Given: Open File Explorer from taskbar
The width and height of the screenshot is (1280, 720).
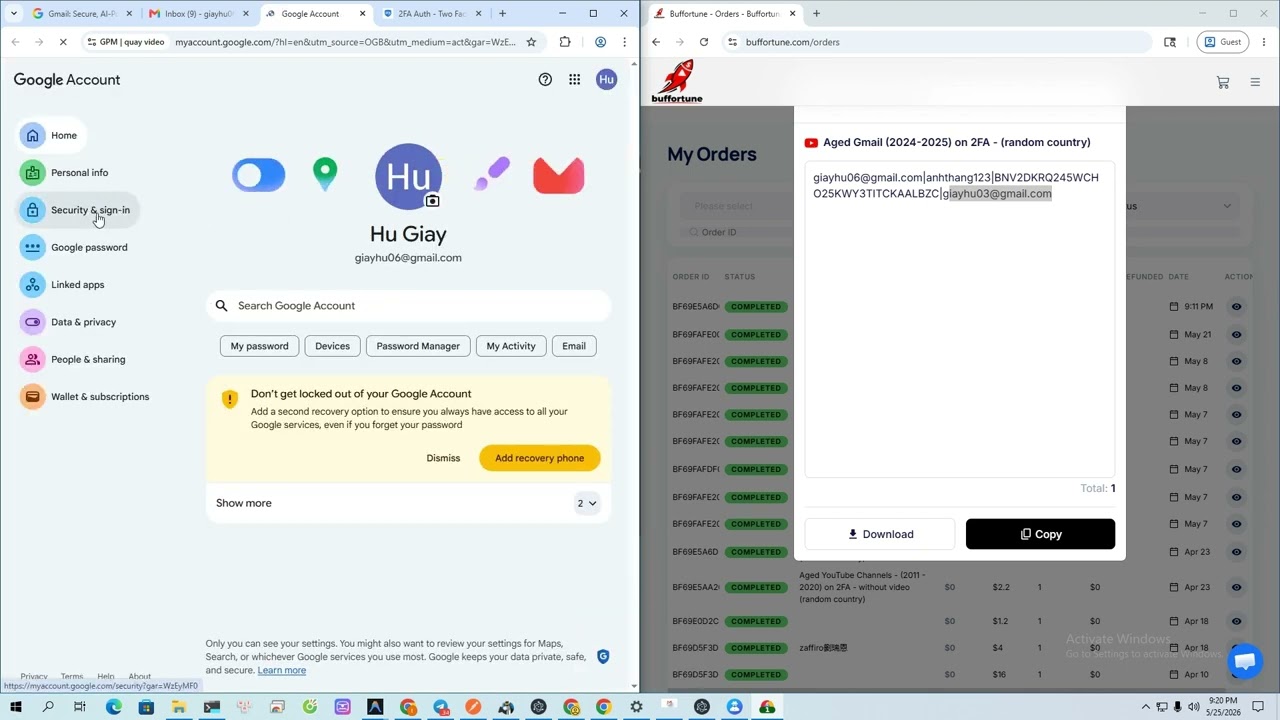Looking at the screenshot, I should coord(178,707).
